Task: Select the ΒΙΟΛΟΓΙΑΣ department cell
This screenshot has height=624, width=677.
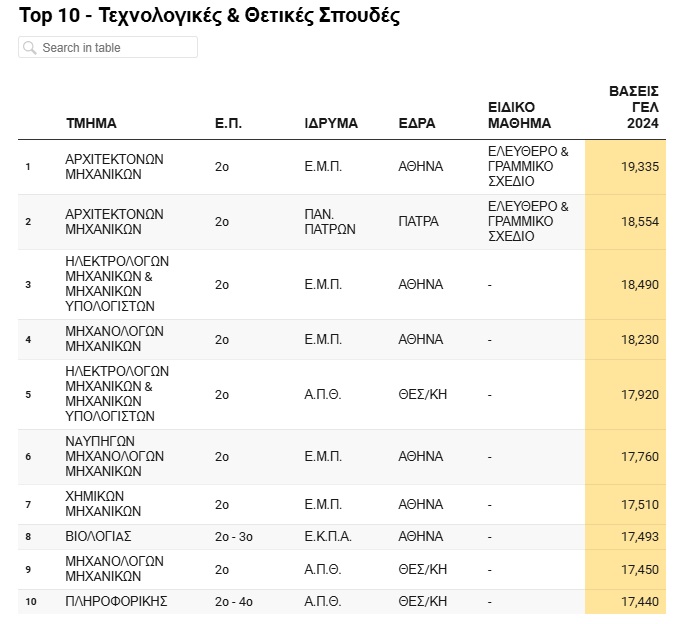Action: pyautogui.click(x=98, y=537)
